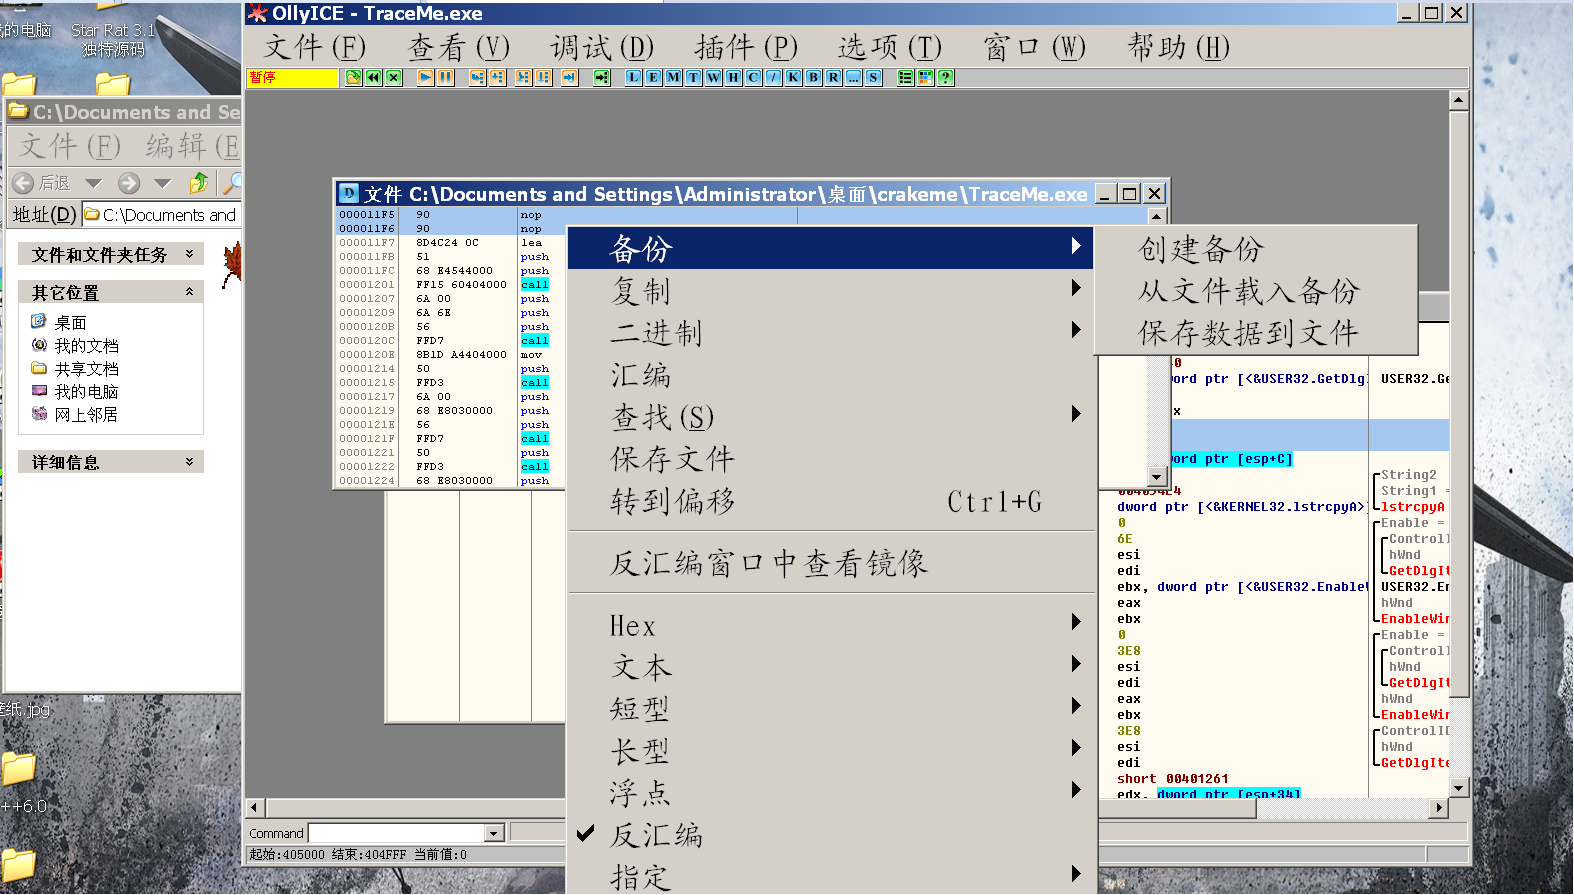1574x895 pixels.
Task: Click the debugging options list icon
Action: tap(905, 77)
